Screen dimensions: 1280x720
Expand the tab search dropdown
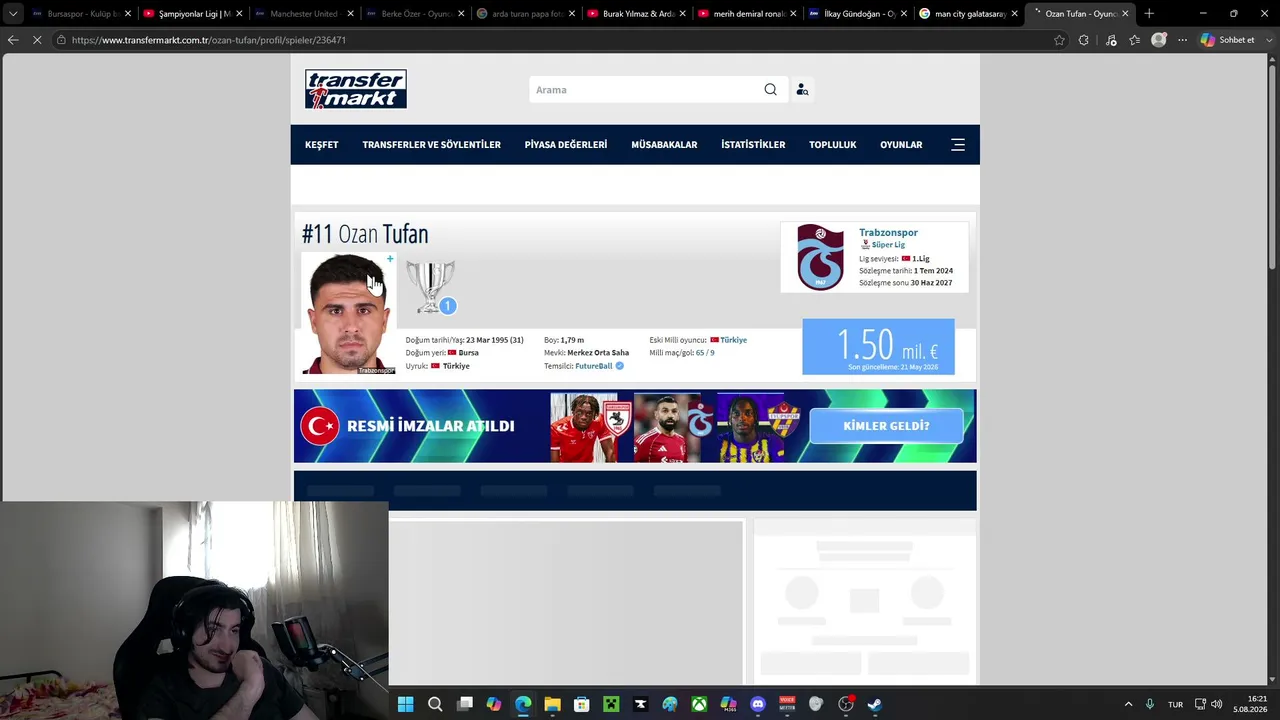(13, 14)
